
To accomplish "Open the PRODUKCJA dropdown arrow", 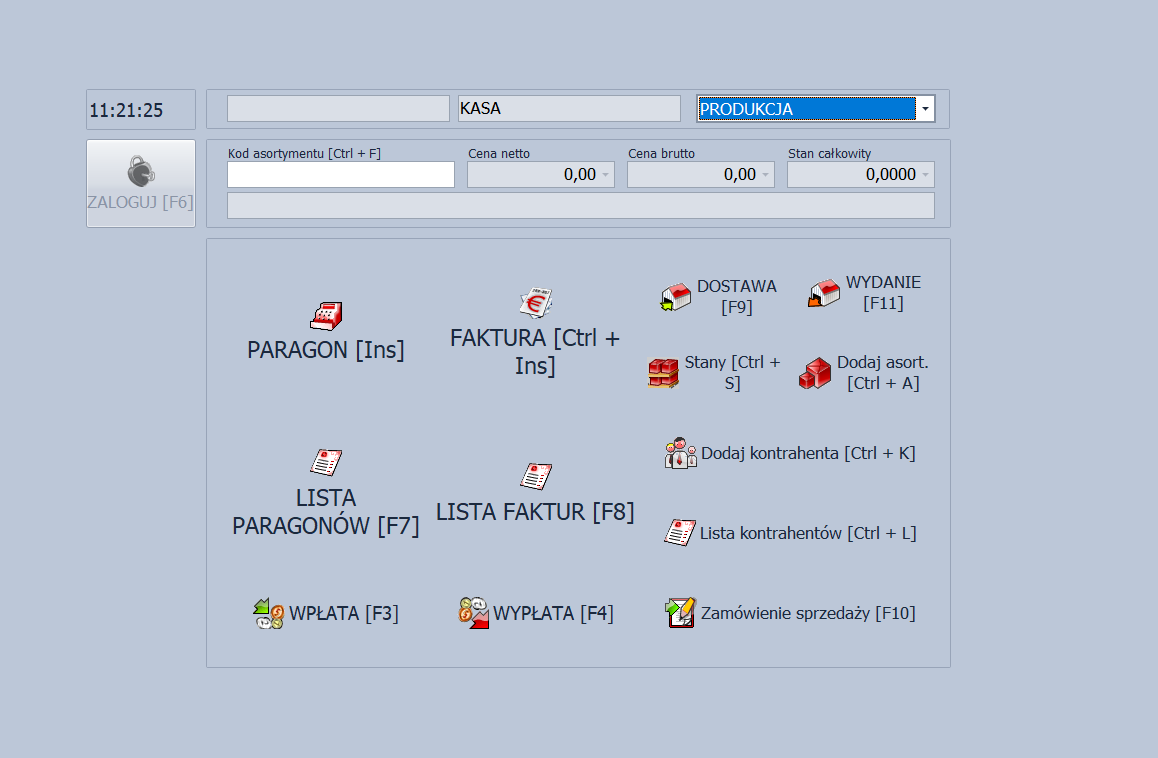I will click(925, 109).
